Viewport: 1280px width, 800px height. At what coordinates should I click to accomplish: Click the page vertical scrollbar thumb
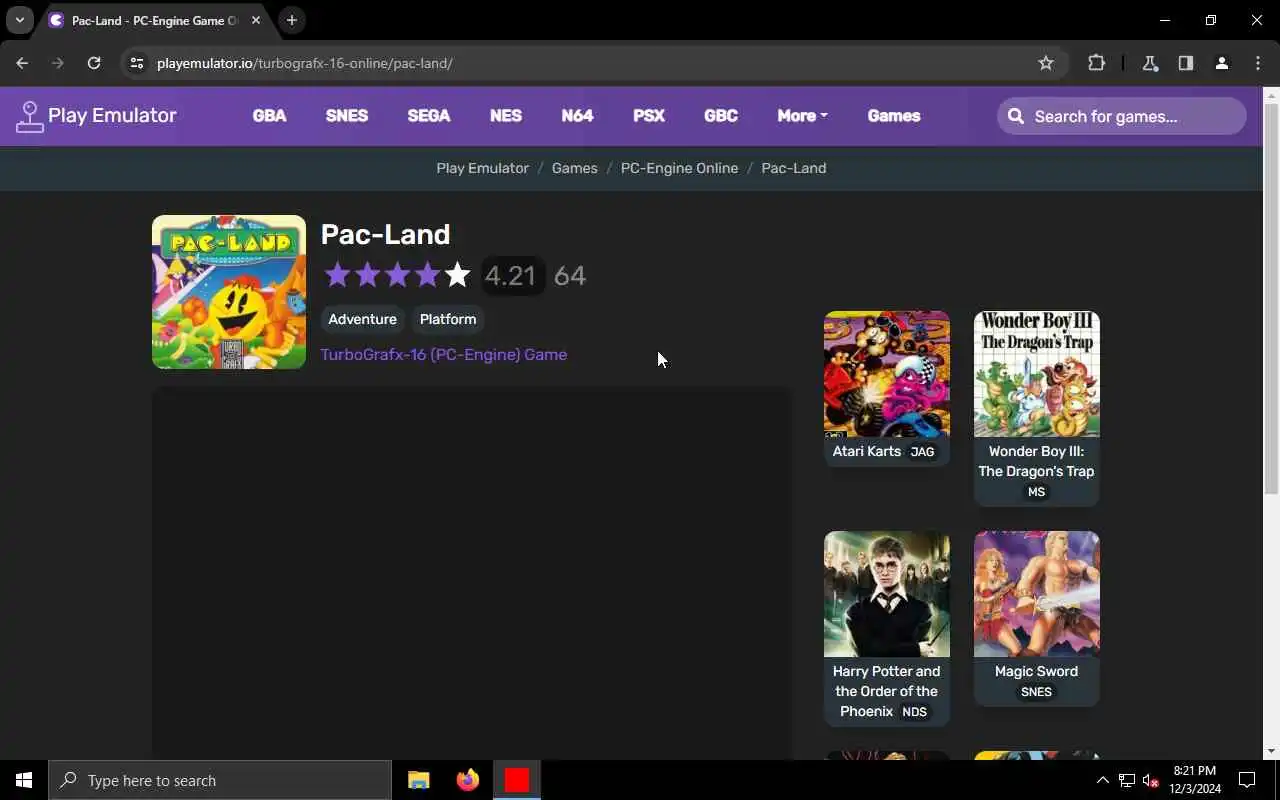(x=1271, y=300)
